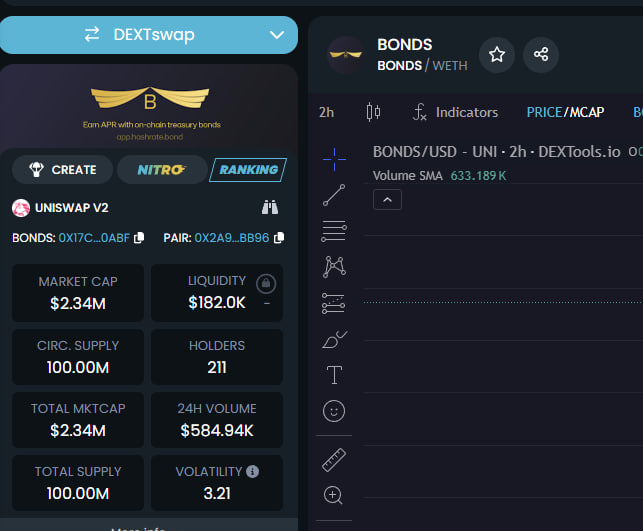The height and width of the screenshot is (531, 643).
Task: Click the Volume SMA 633.189 K label
Action: pos(439,176)
